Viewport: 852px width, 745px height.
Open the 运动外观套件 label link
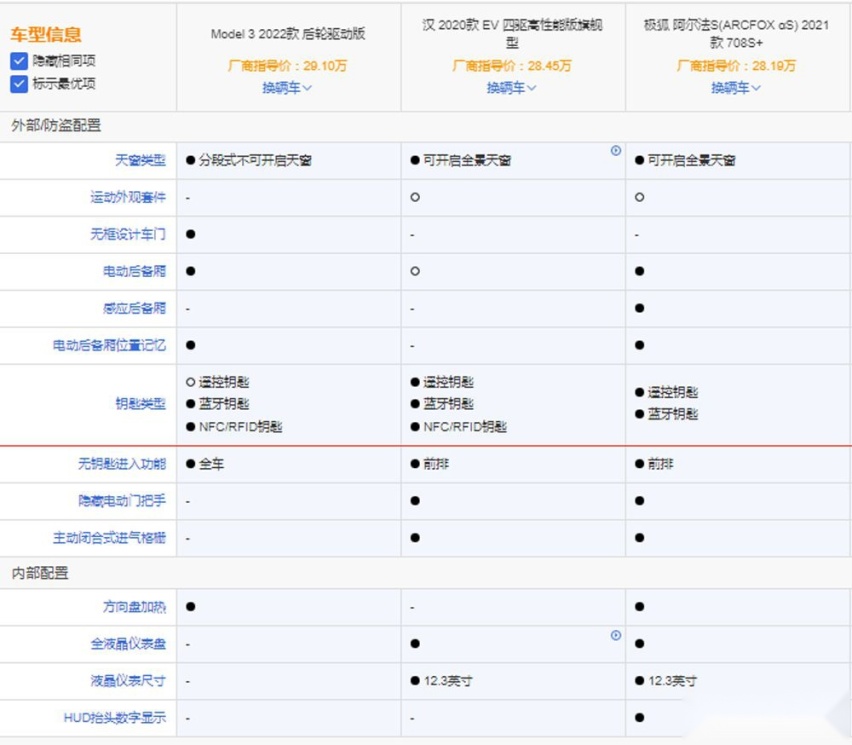click(128, 197)
